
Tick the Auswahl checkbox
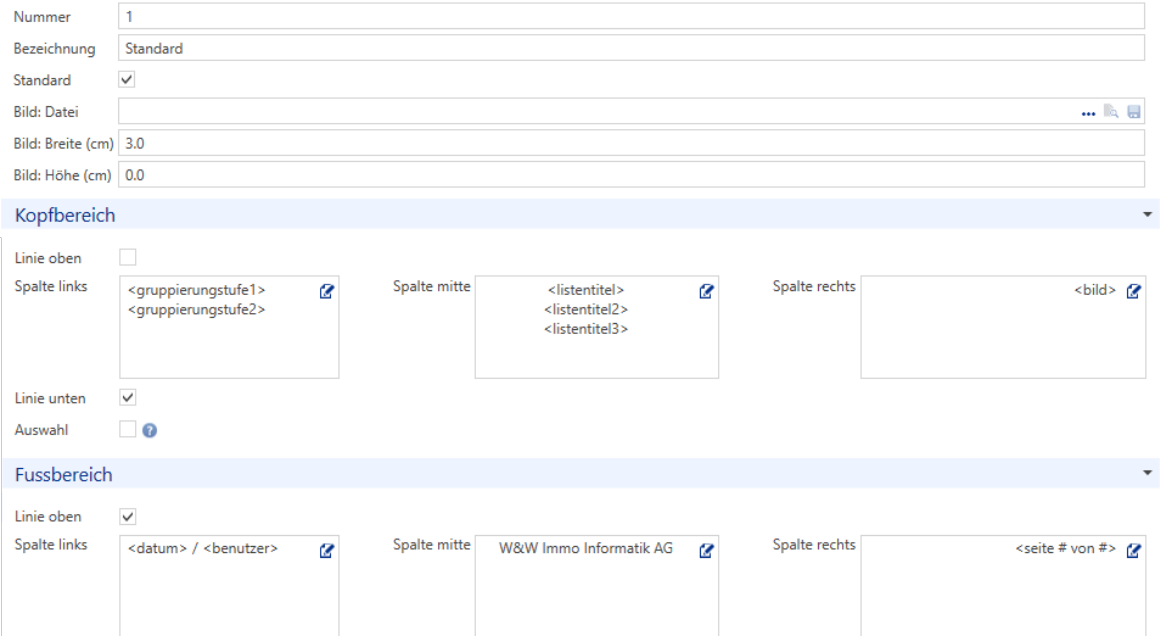coord(127,429)
